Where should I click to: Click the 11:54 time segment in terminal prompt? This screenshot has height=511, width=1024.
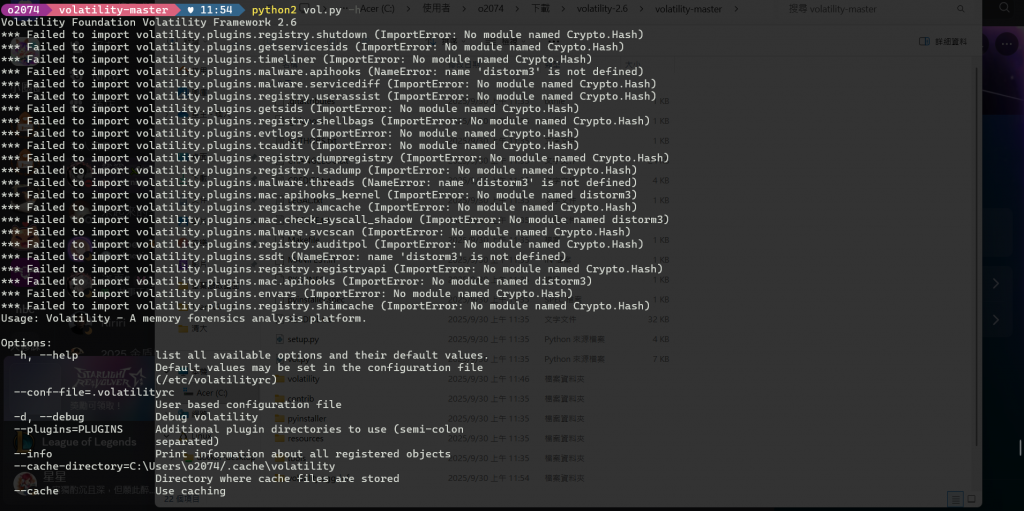click(210, 10)
